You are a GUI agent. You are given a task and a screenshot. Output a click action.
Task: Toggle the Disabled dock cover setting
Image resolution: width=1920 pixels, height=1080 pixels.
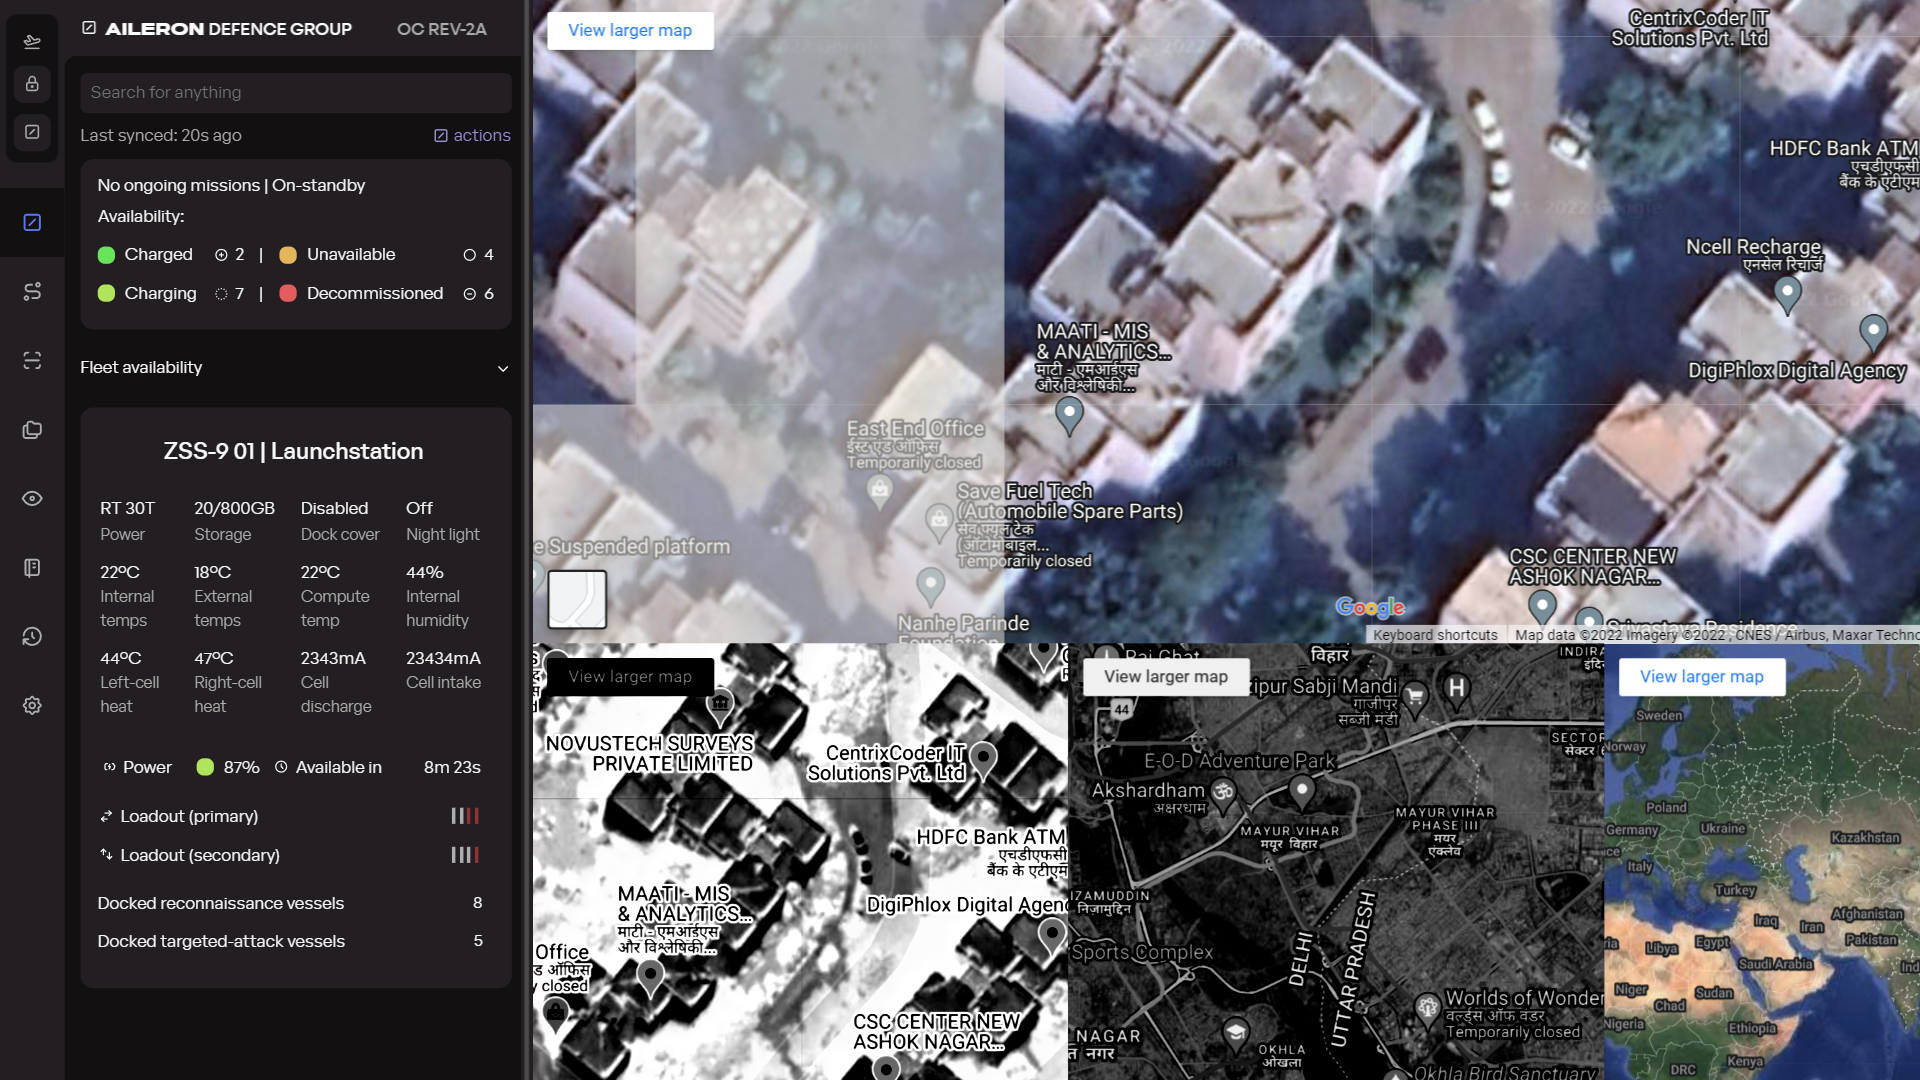(334, 508)
